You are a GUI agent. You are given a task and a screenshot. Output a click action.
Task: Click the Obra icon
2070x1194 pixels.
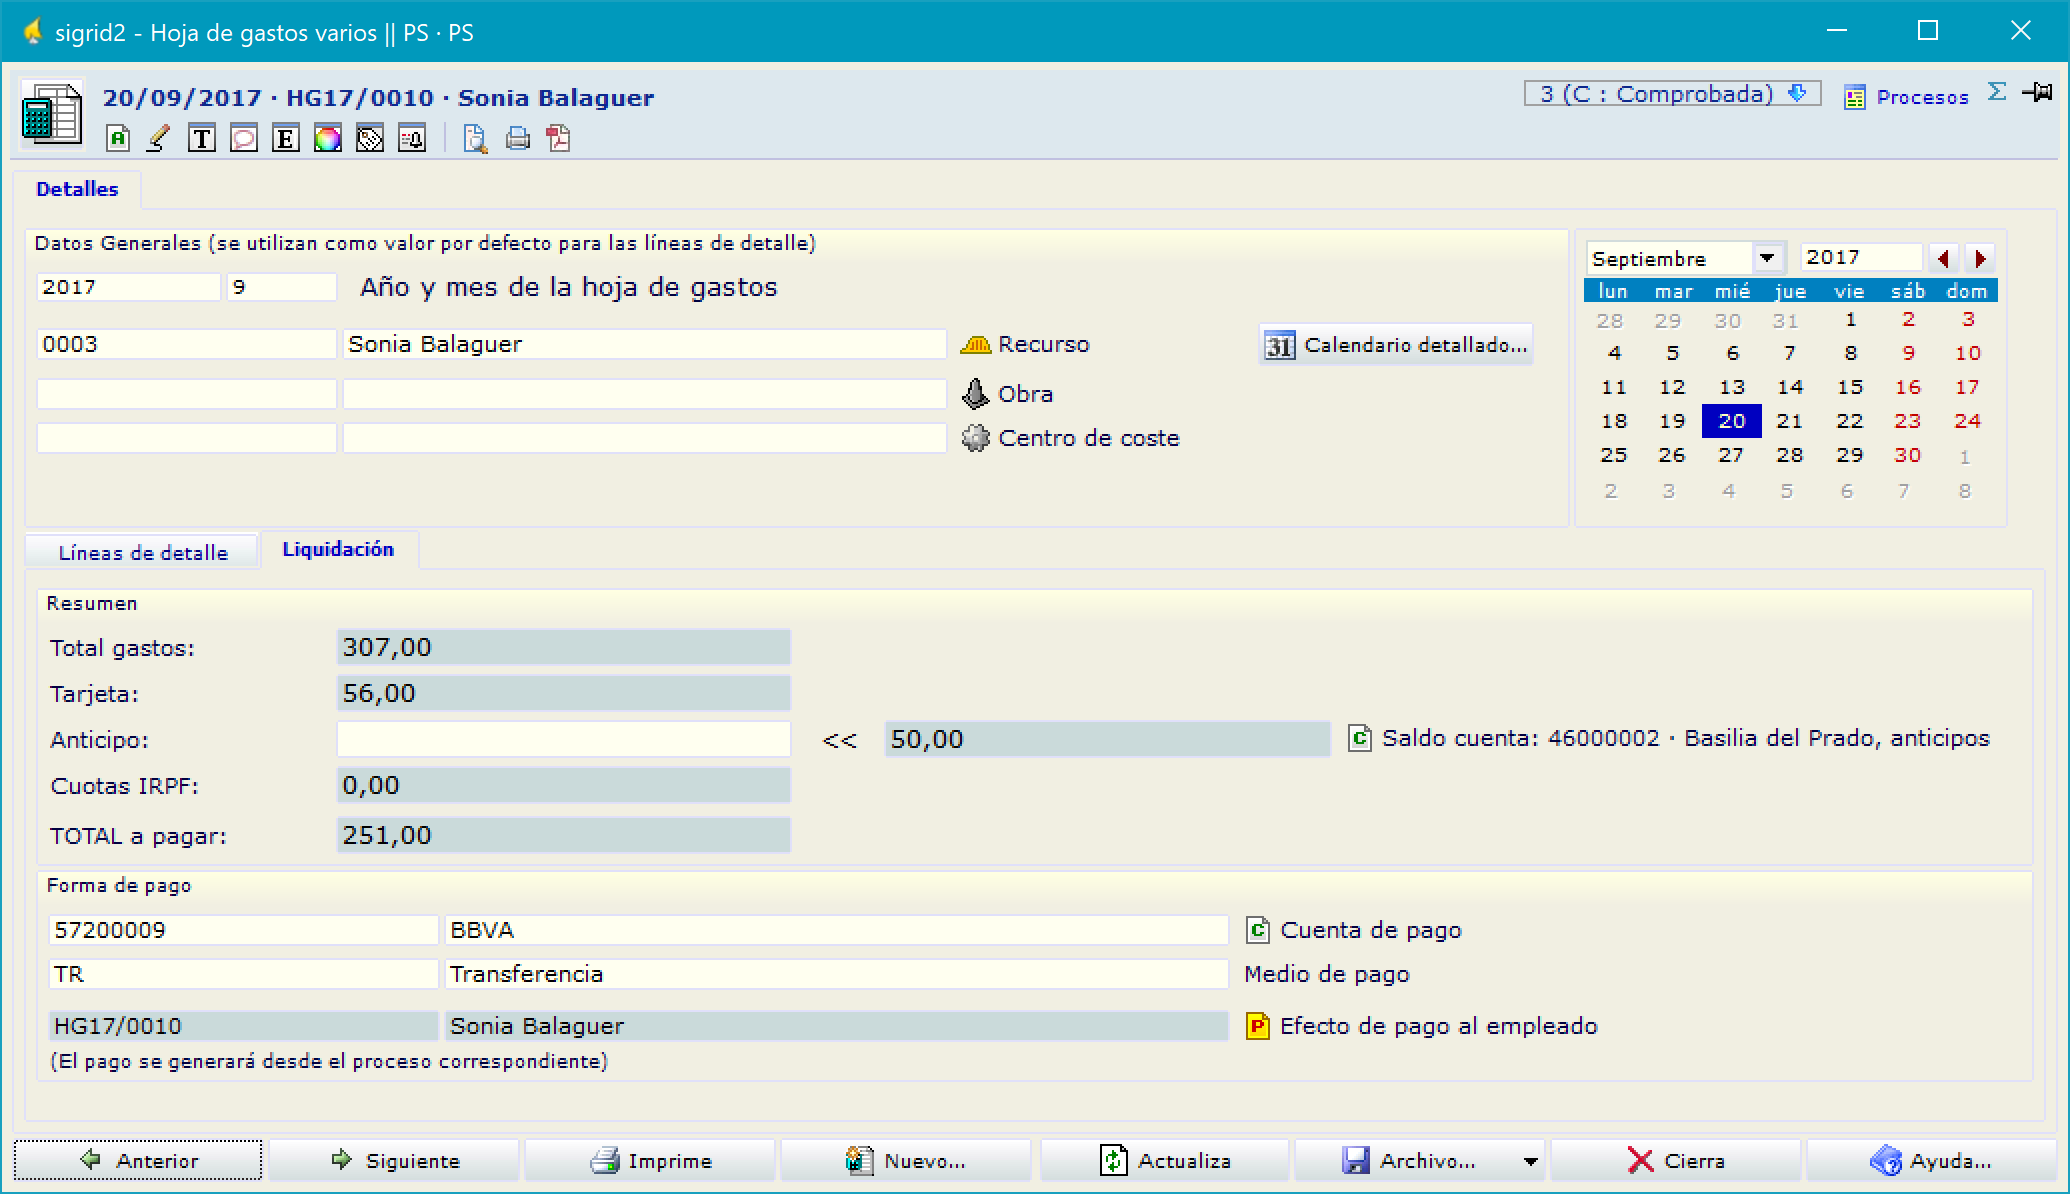[x=975, y=393]
